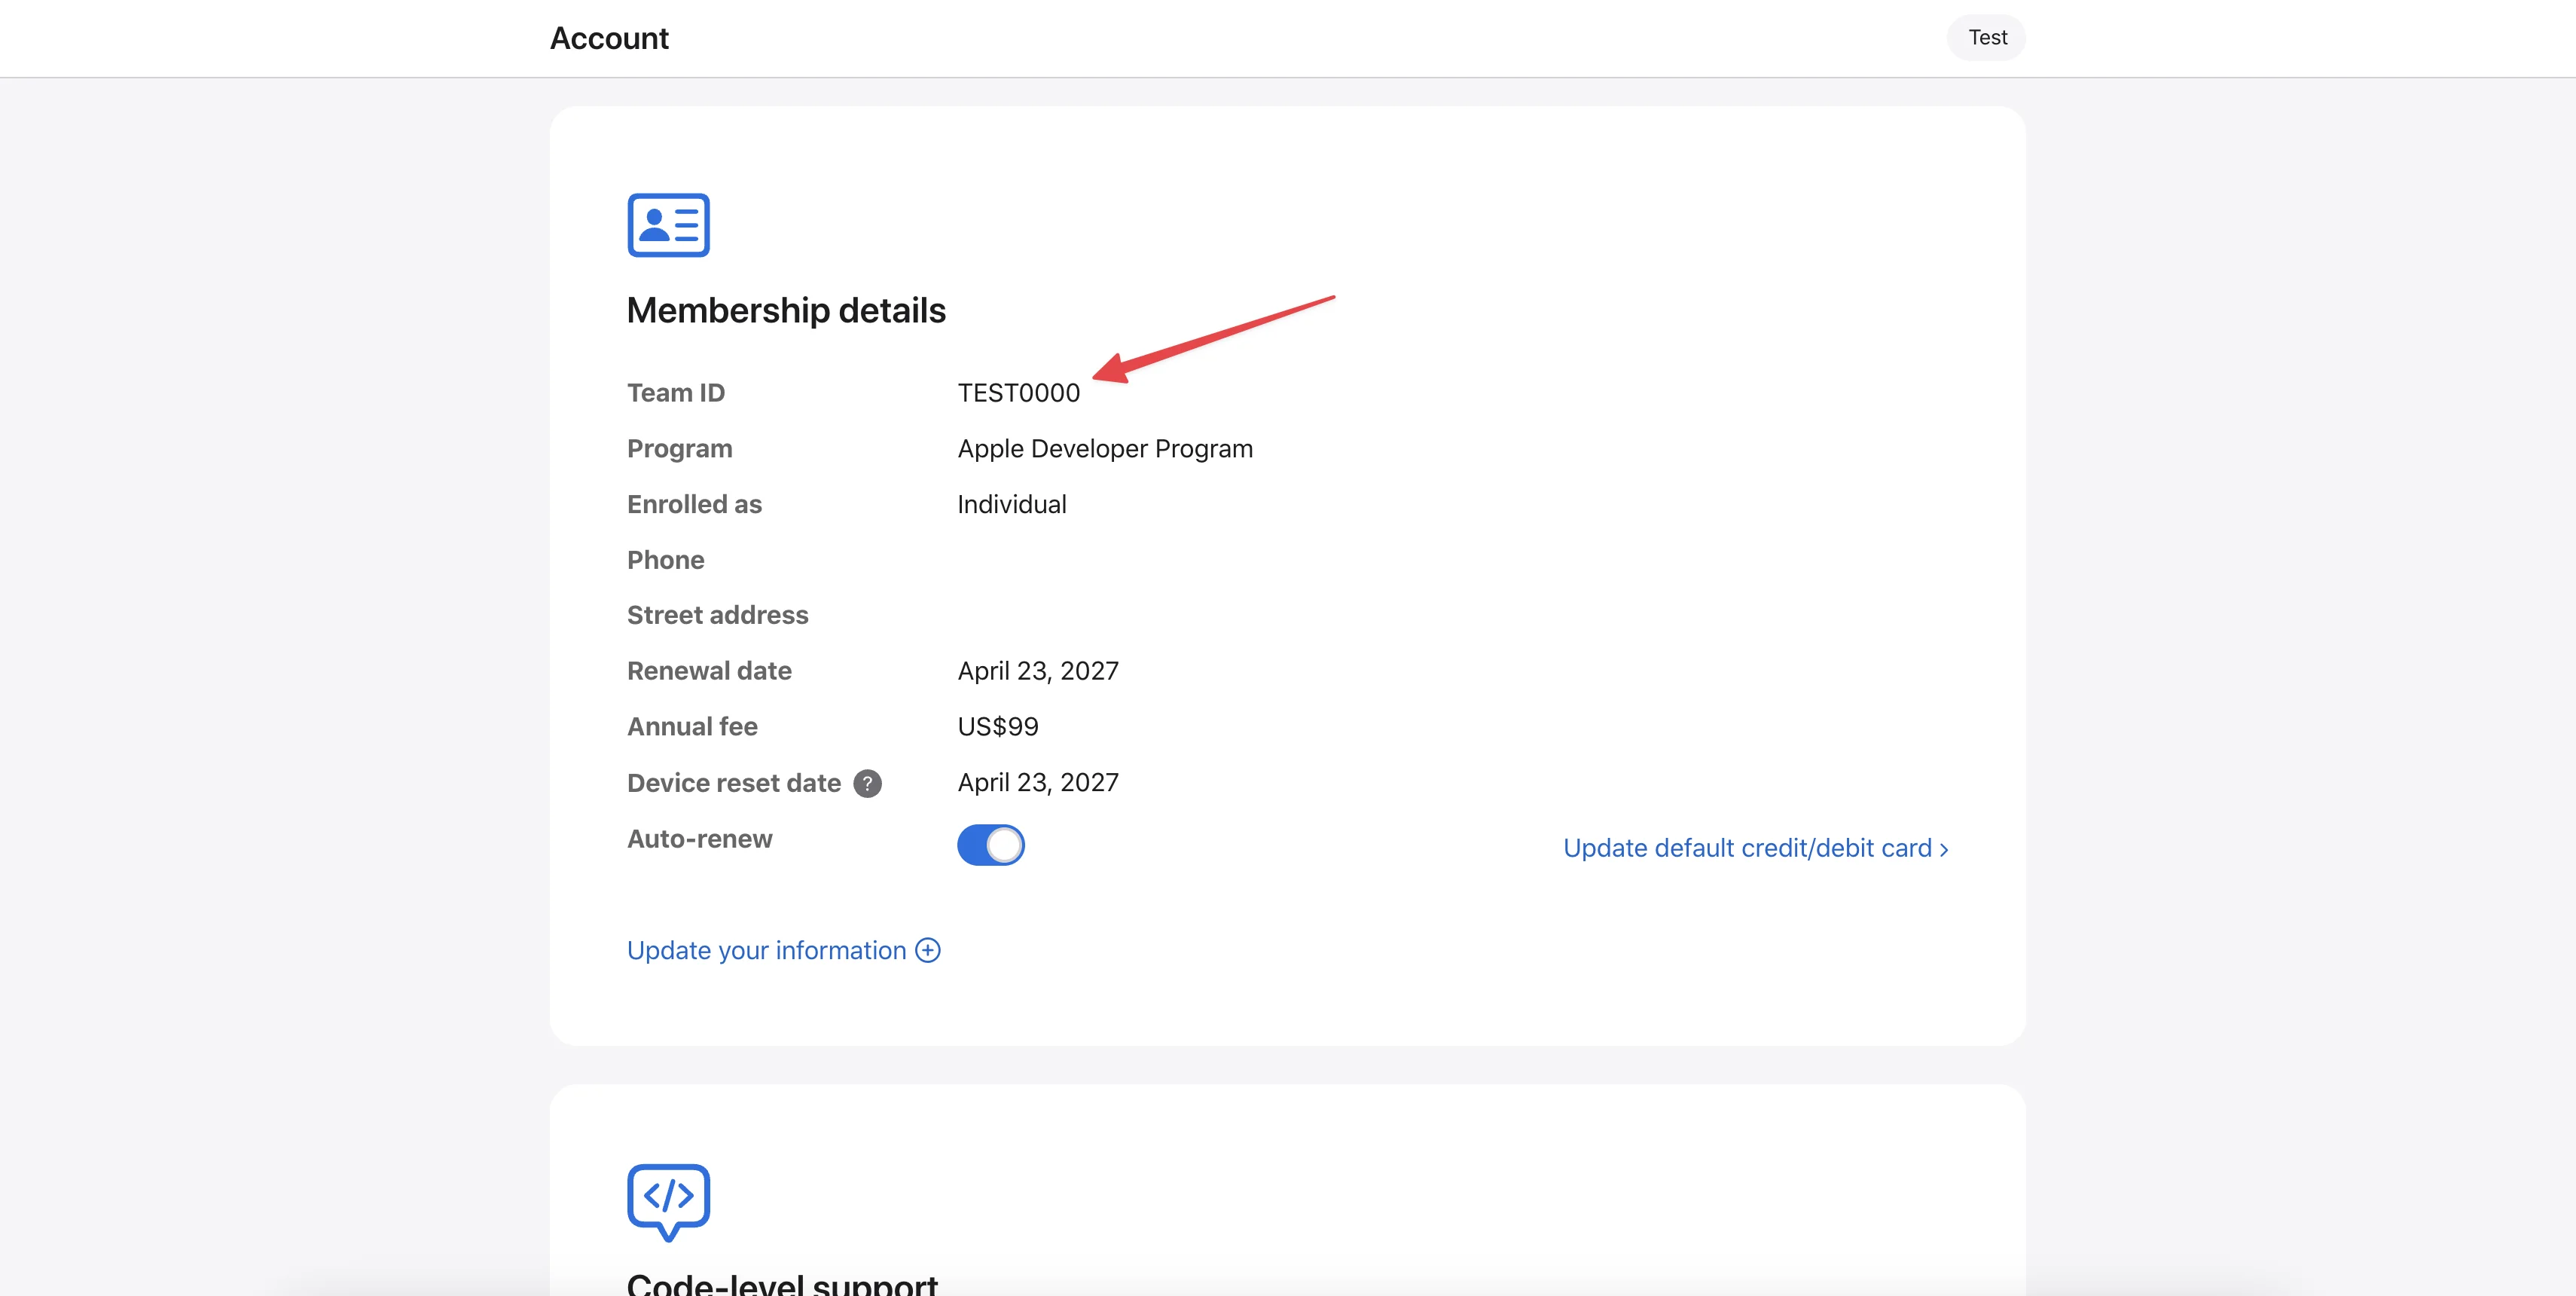Click the Individual enrollment value
The image size is (2576, 1296).
click(x=1012, y=504)
